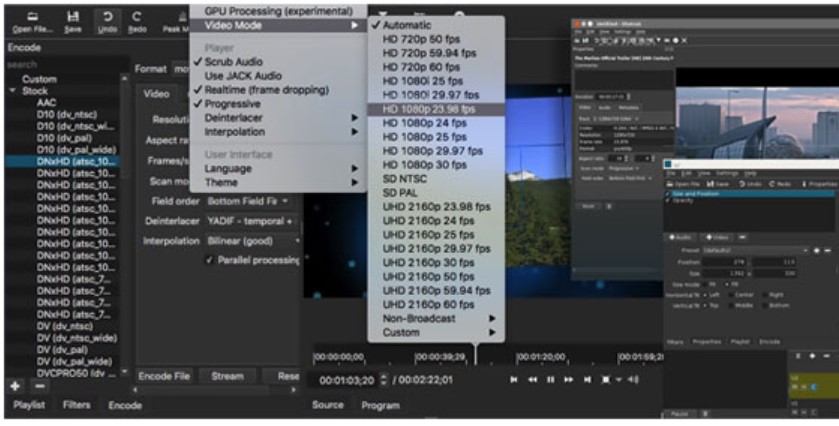Screen dimensions: 839x426
Task: Switch to the Encode bottom tab
Action: 125,405
